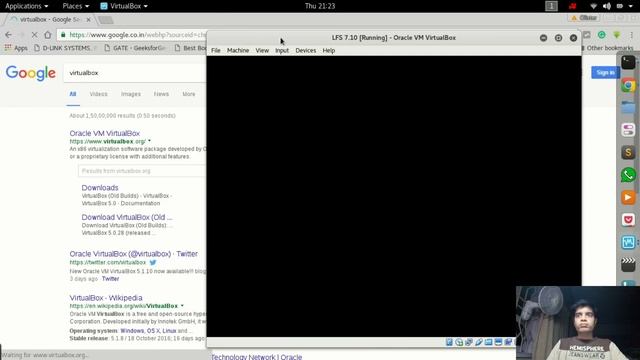Click the Google search box containing virtualbox
The width and height of the screenshot is (640, 360).
tap(135, 73)
